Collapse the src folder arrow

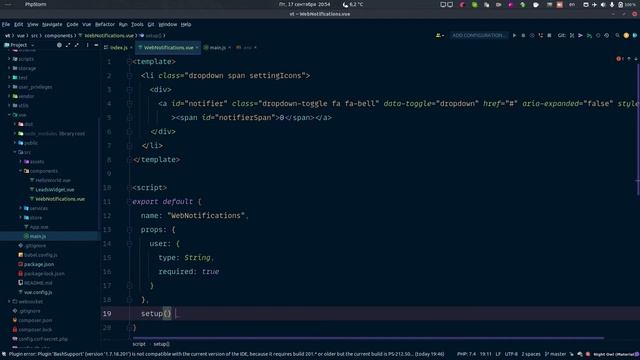tap(15, 152)
